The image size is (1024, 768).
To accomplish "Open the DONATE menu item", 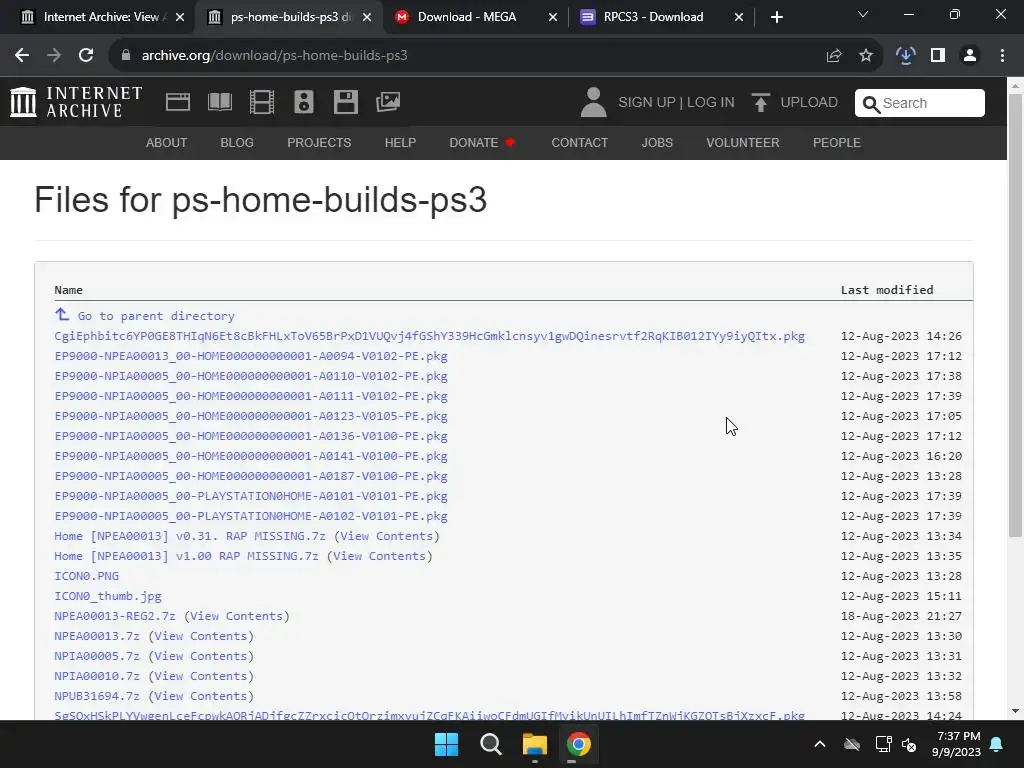I will point(482,142).
